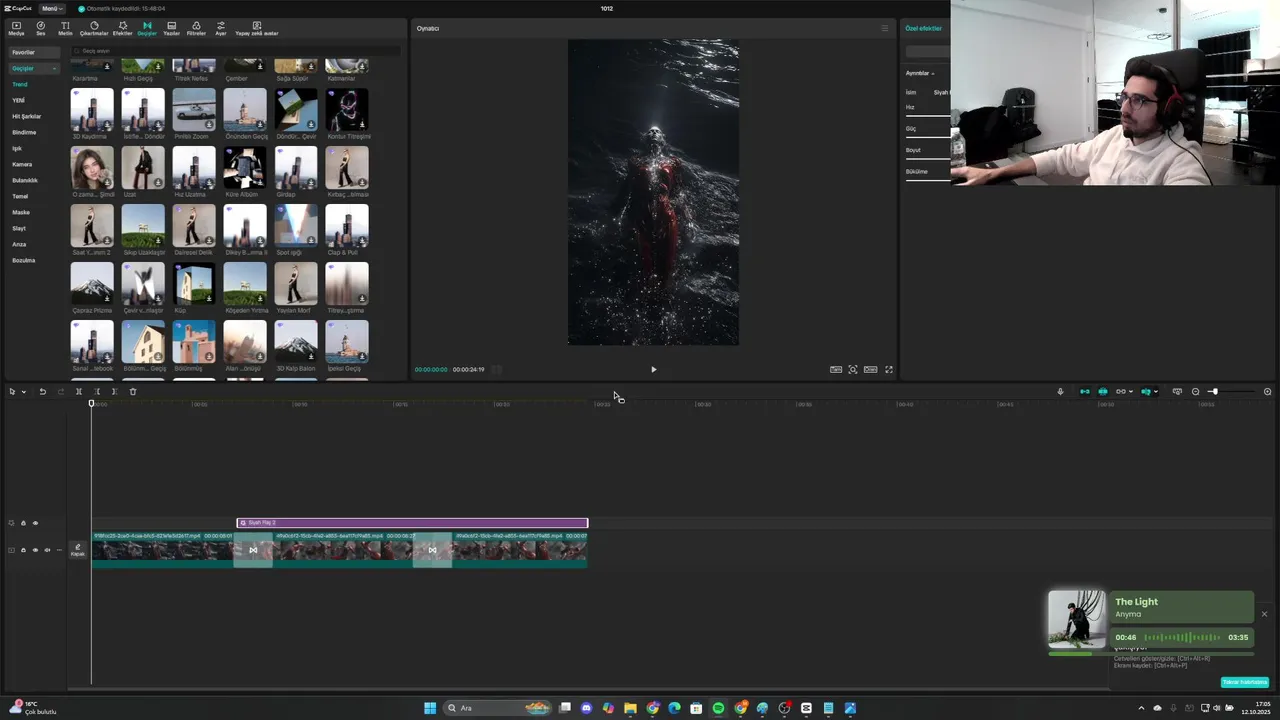Open the Çıkartmalar stickers tab
1280x720 pixels.
point(94,28)
